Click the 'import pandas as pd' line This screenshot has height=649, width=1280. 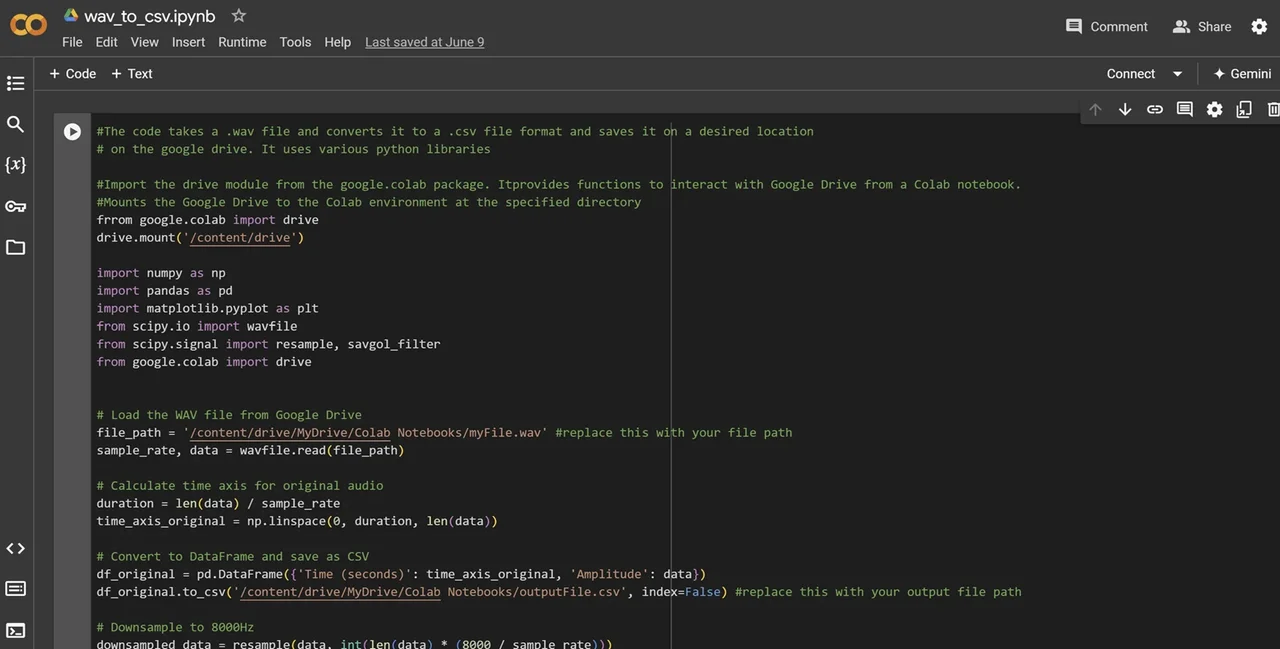(x=165, y=291)
